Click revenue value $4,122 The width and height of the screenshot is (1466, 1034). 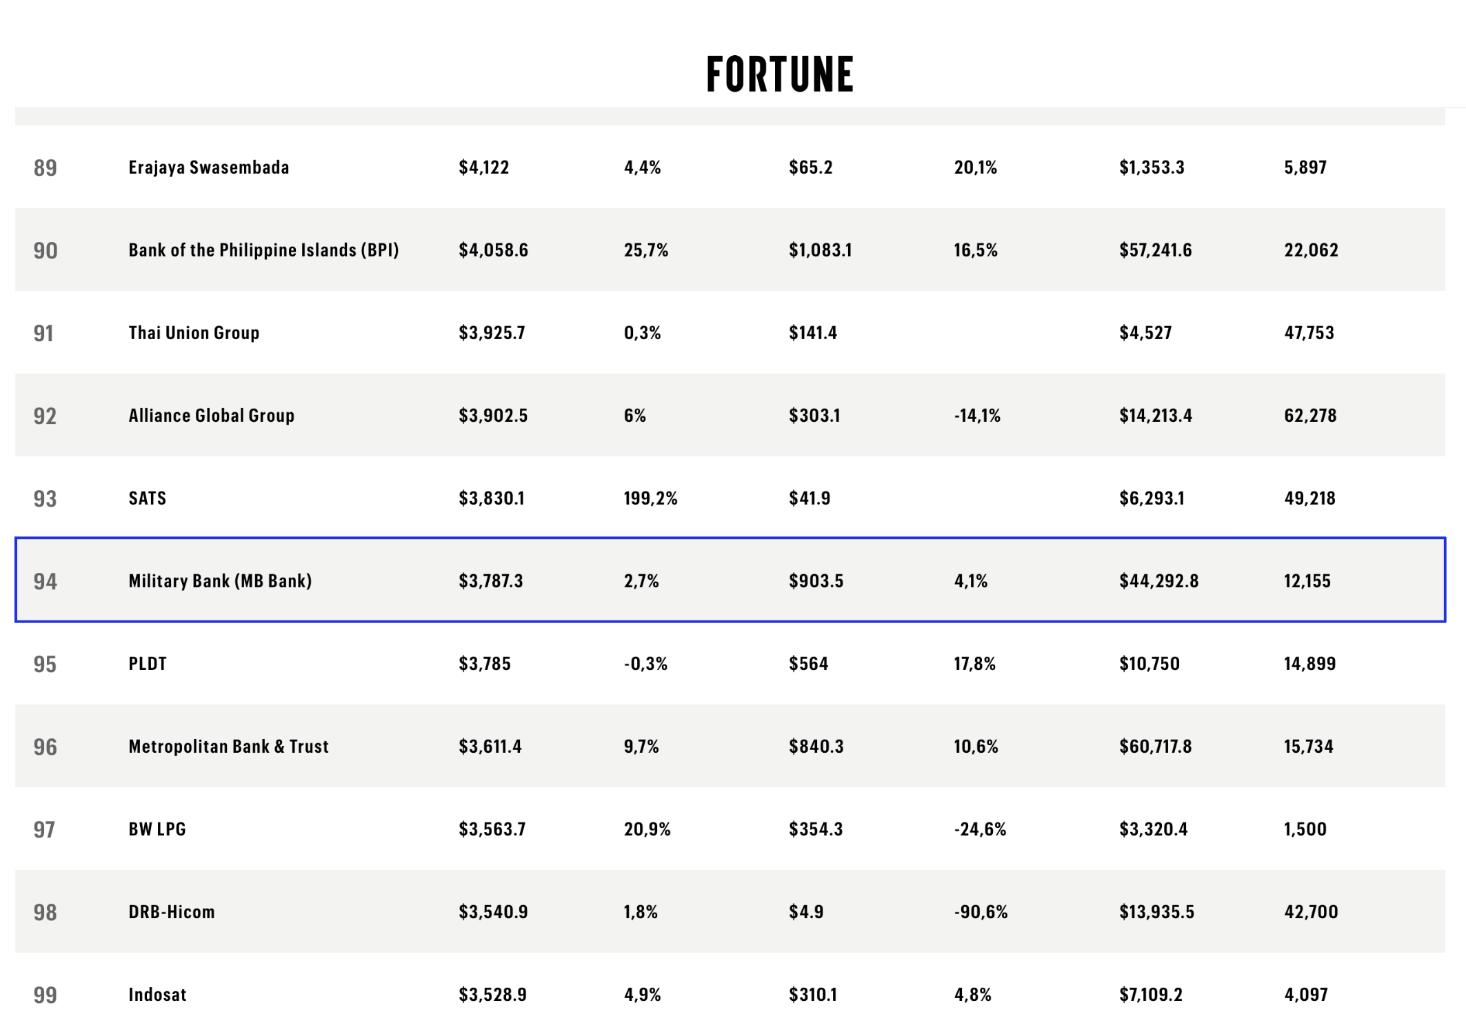click(484, 167)
